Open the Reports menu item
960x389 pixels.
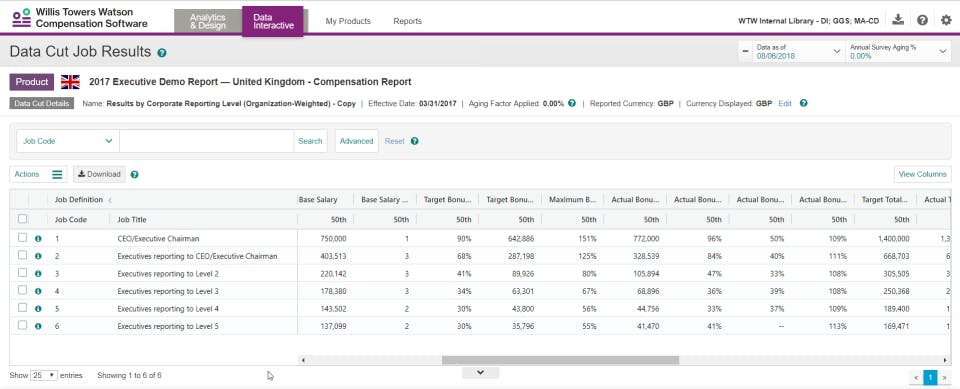point(407,21)
